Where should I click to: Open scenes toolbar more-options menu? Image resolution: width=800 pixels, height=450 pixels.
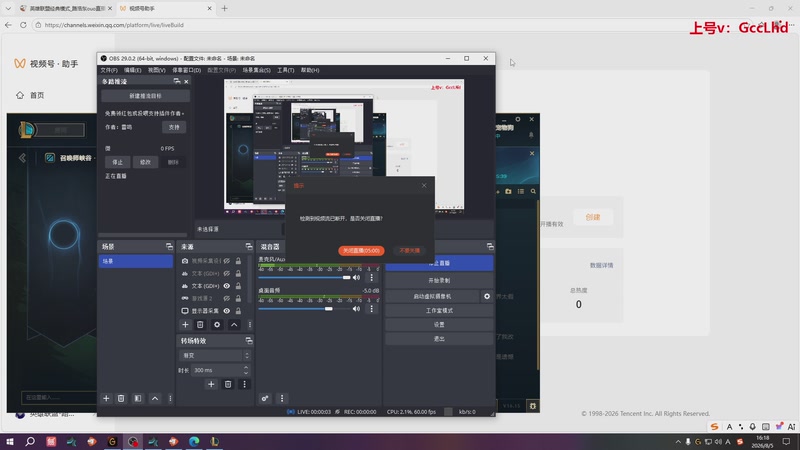[170, 398]
